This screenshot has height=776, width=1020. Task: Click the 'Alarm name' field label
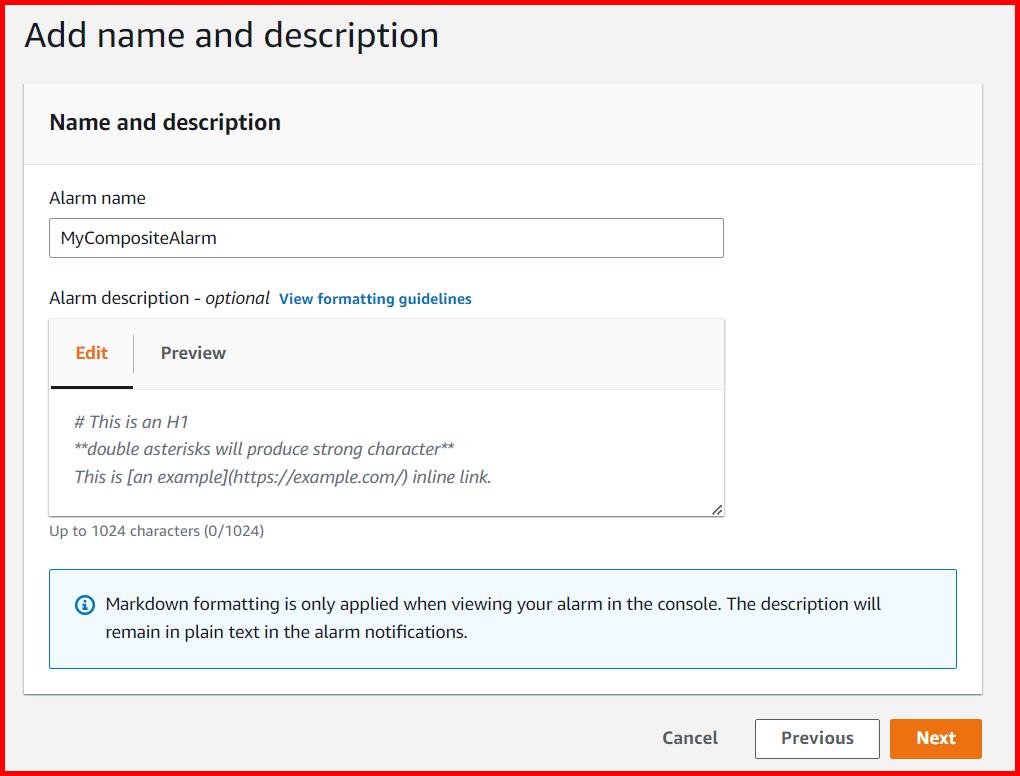pyautogui.click(x=97, y=198)
